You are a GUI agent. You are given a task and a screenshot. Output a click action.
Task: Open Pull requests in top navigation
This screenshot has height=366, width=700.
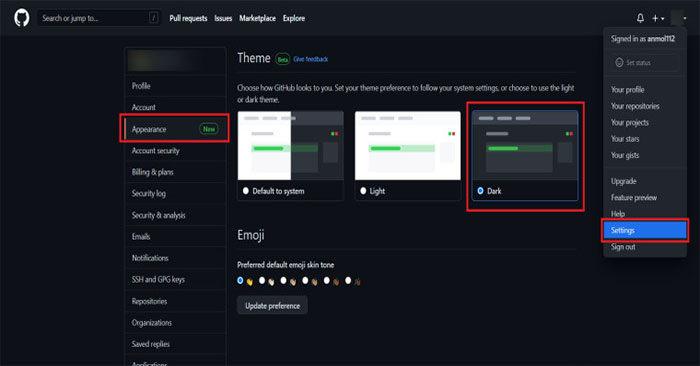(188, 18)
